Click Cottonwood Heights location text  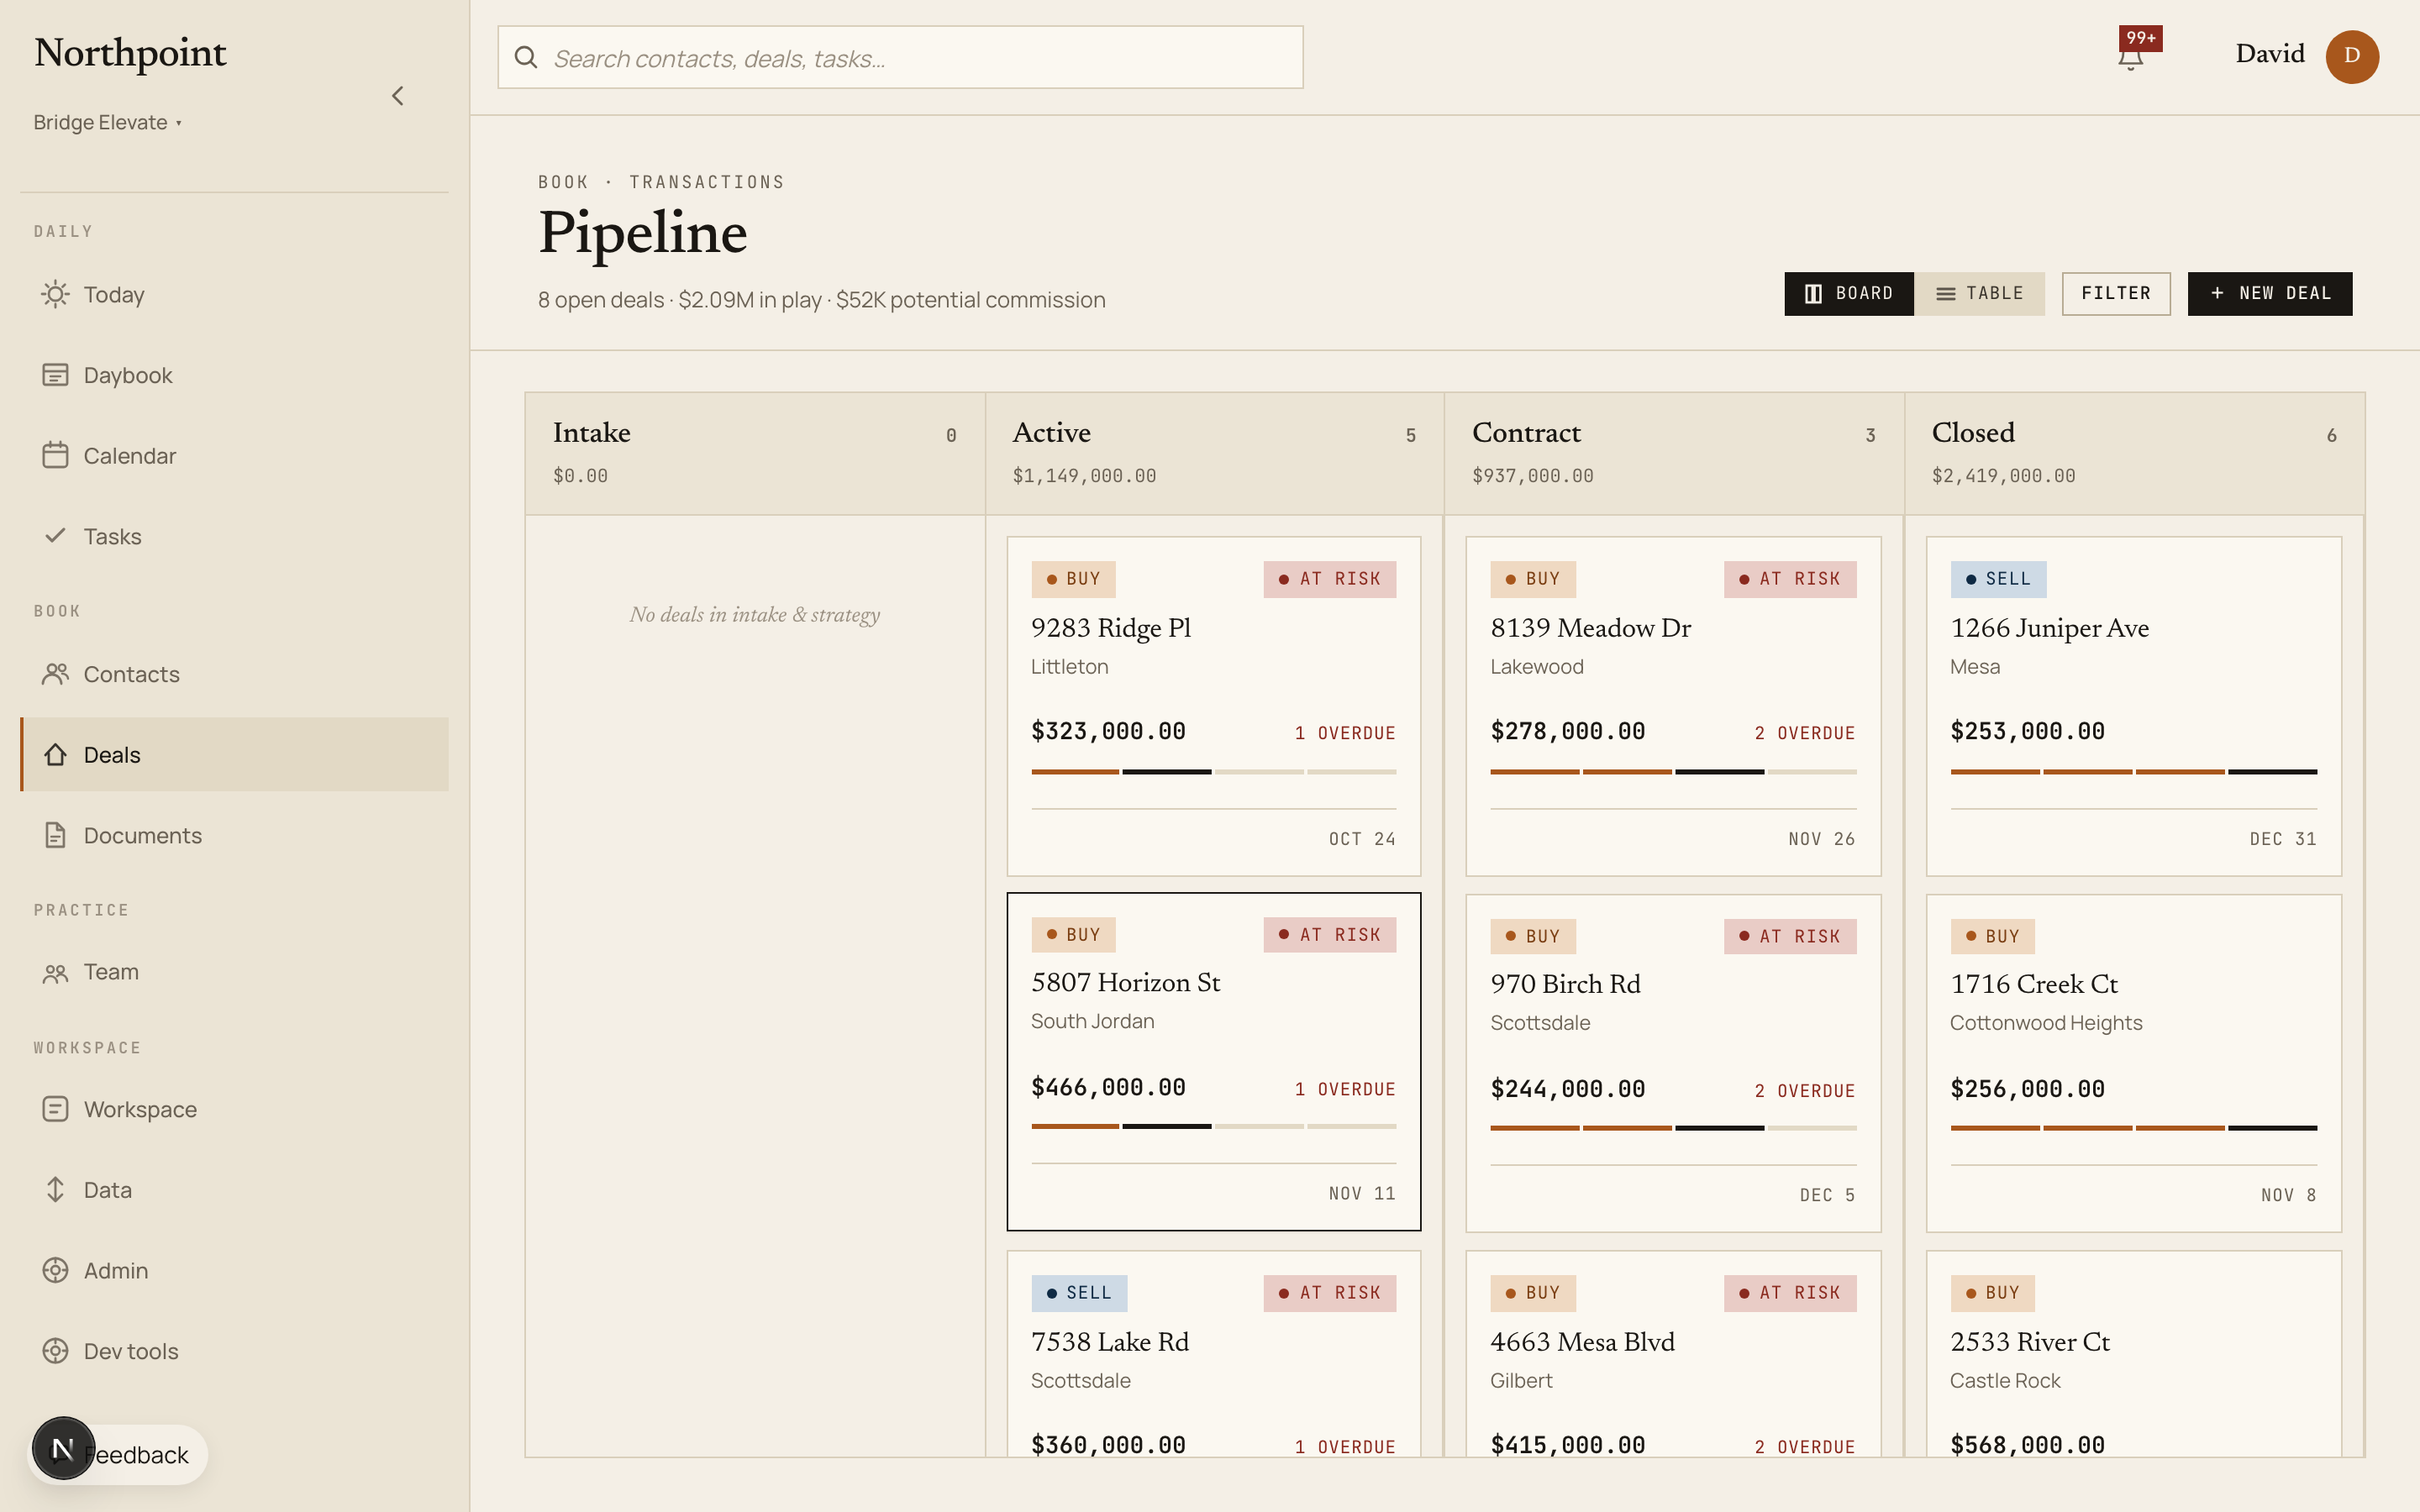(2046, 1023)
